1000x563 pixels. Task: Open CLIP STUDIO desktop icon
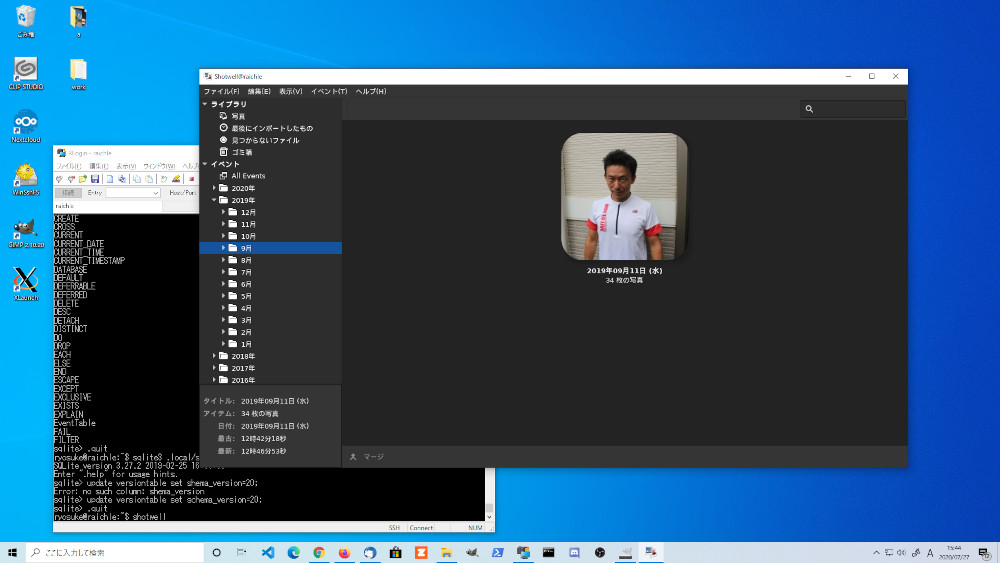pos(26,73)
